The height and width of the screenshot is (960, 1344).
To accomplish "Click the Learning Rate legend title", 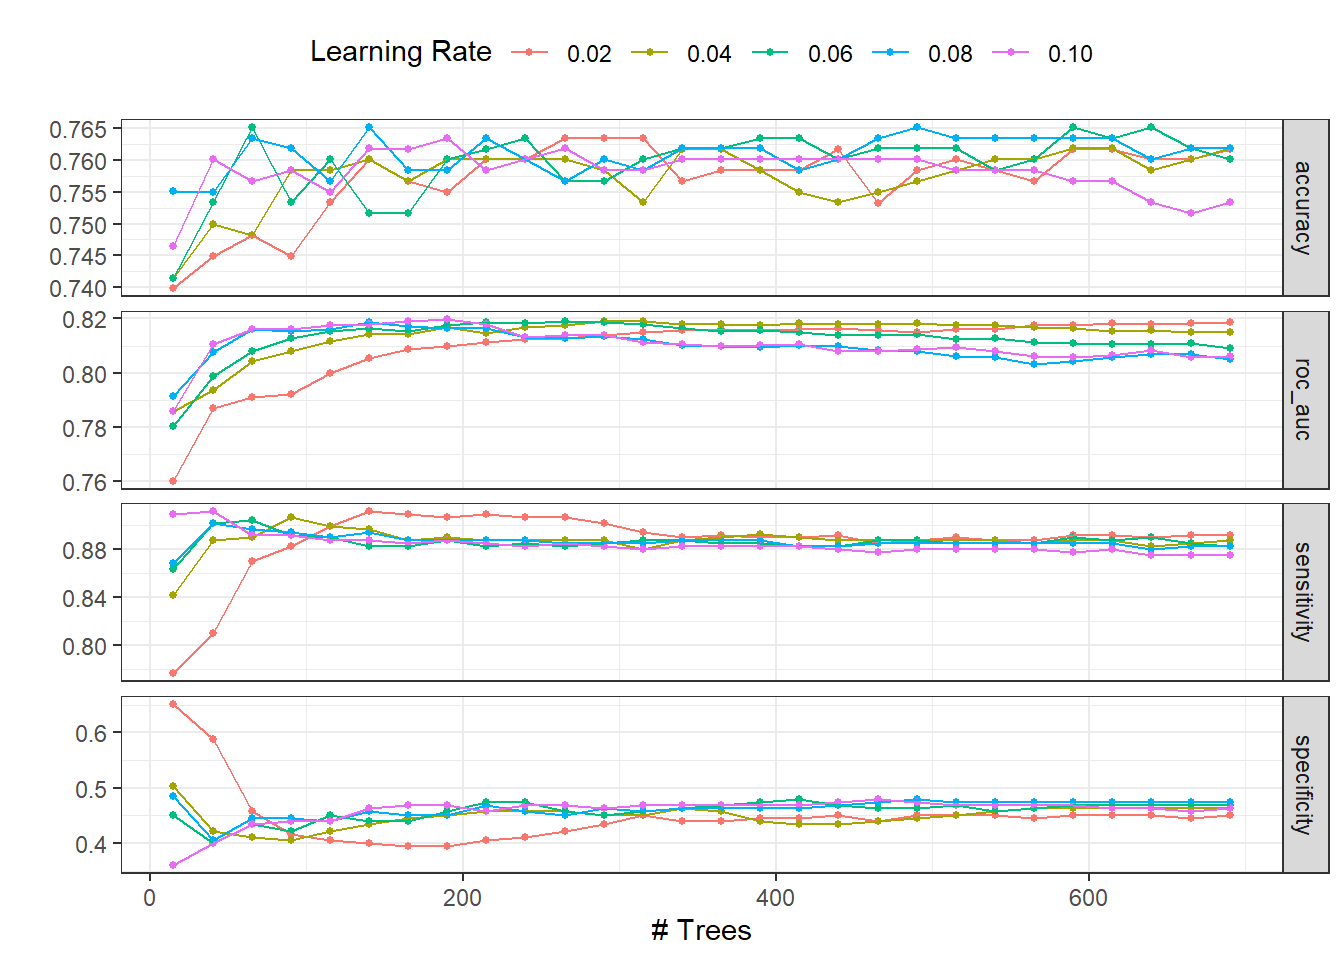I will (x=401, y=52).
